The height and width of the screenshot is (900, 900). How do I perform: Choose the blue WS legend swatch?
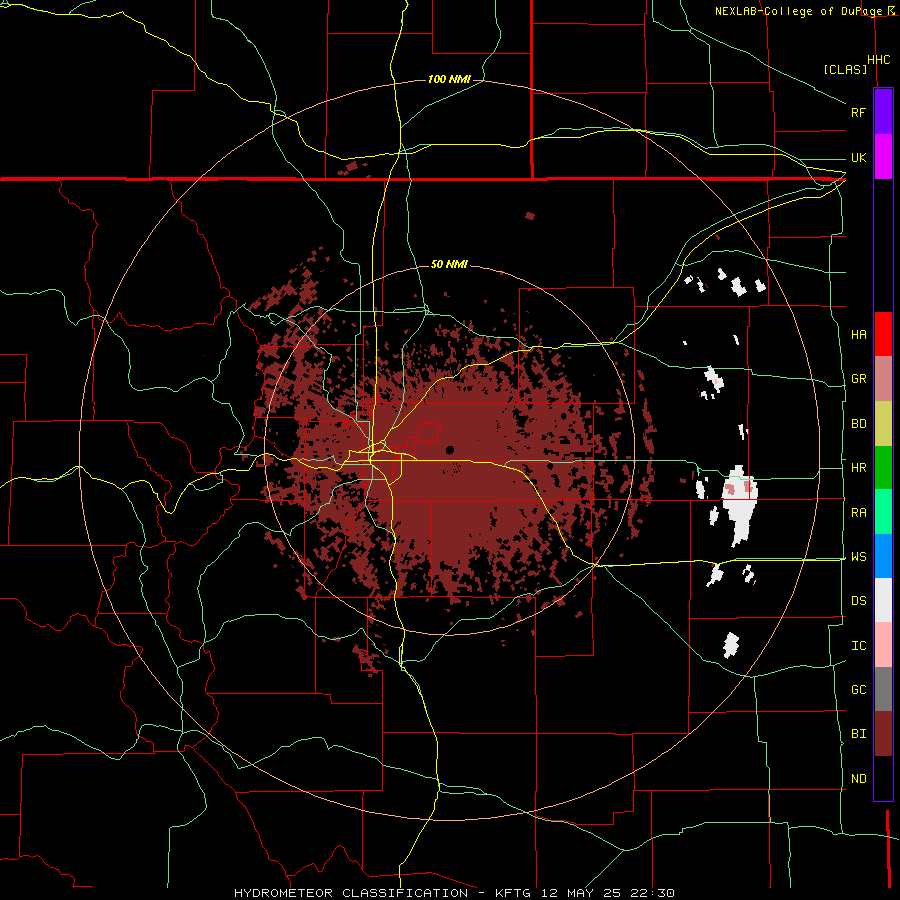click(x=883, y=556)
